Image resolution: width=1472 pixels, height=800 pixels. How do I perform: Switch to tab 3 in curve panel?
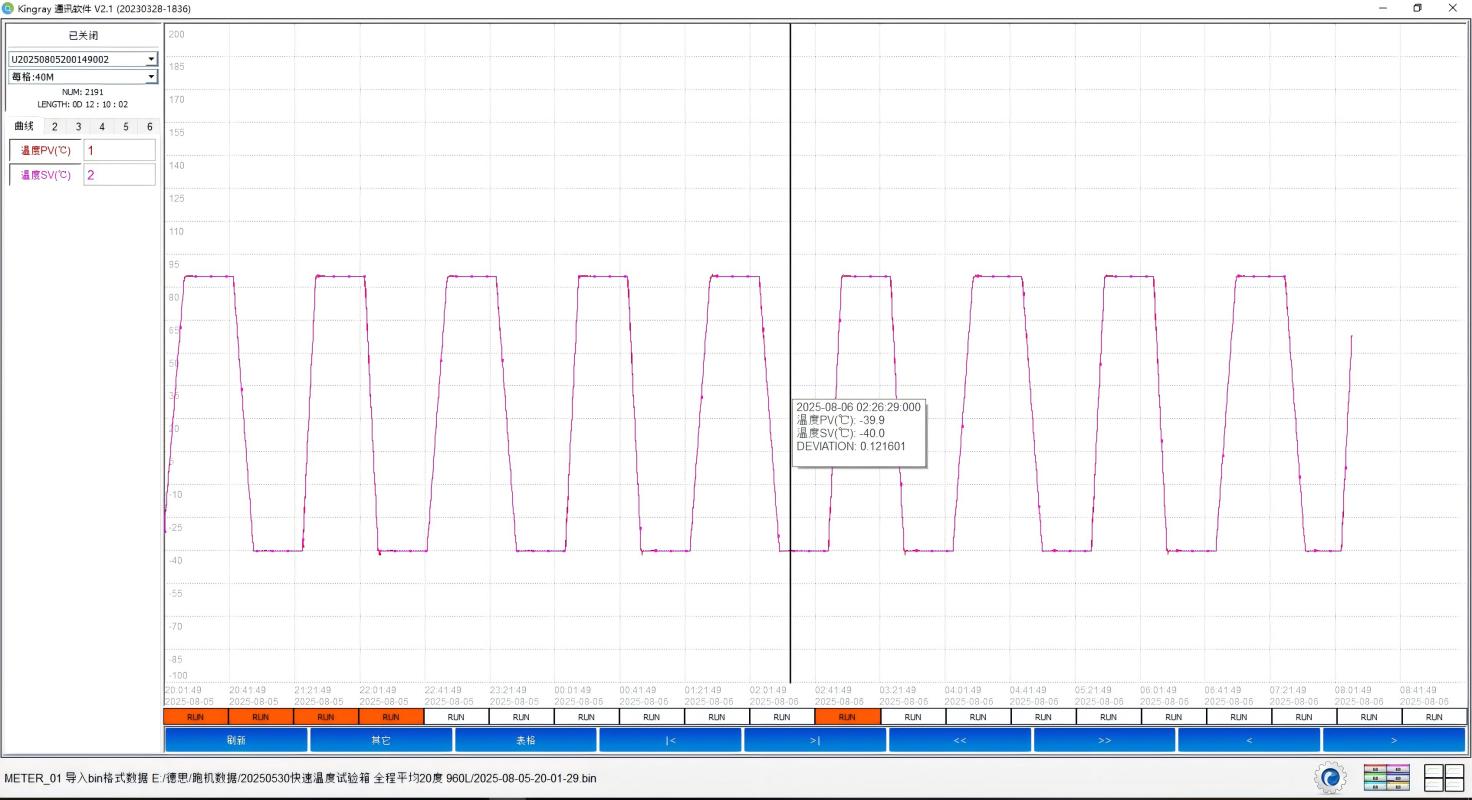[78, 127]
